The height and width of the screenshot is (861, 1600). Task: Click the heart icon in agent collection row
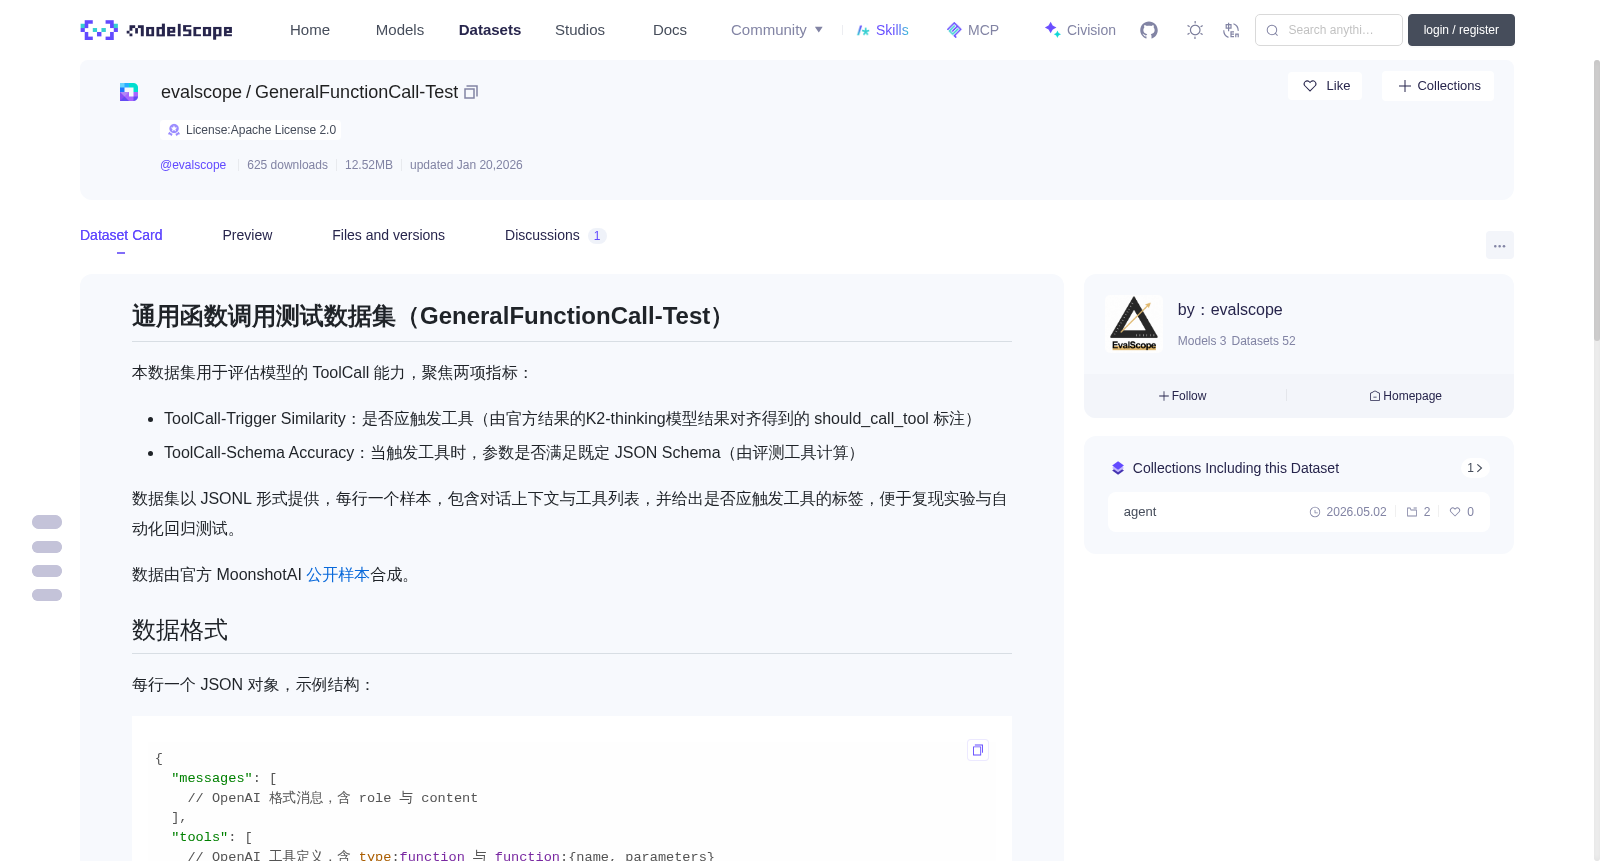pos(1455,512)
